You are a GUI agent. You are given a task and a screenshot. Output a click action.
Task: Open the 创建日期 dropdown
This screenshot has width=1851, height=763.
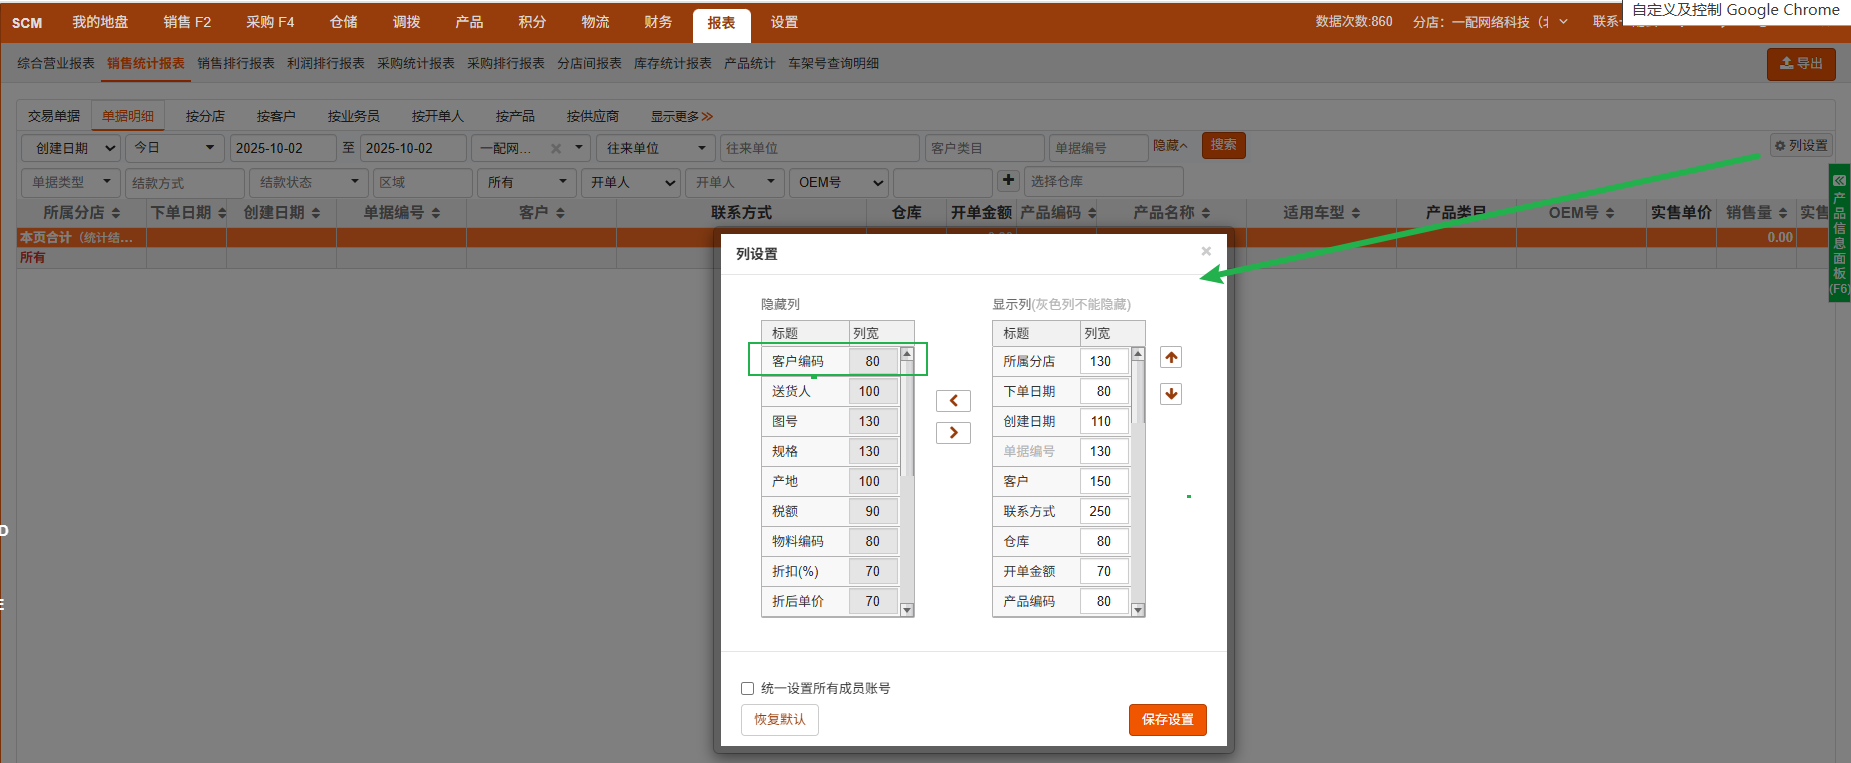[x=71, y=148]
